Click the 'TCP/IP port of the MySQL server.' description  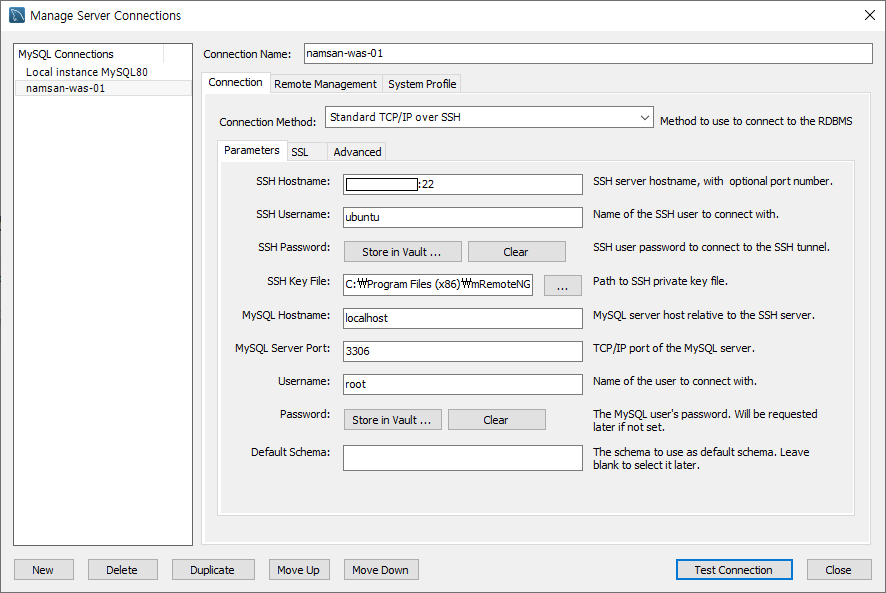click(x=674, y=348)
